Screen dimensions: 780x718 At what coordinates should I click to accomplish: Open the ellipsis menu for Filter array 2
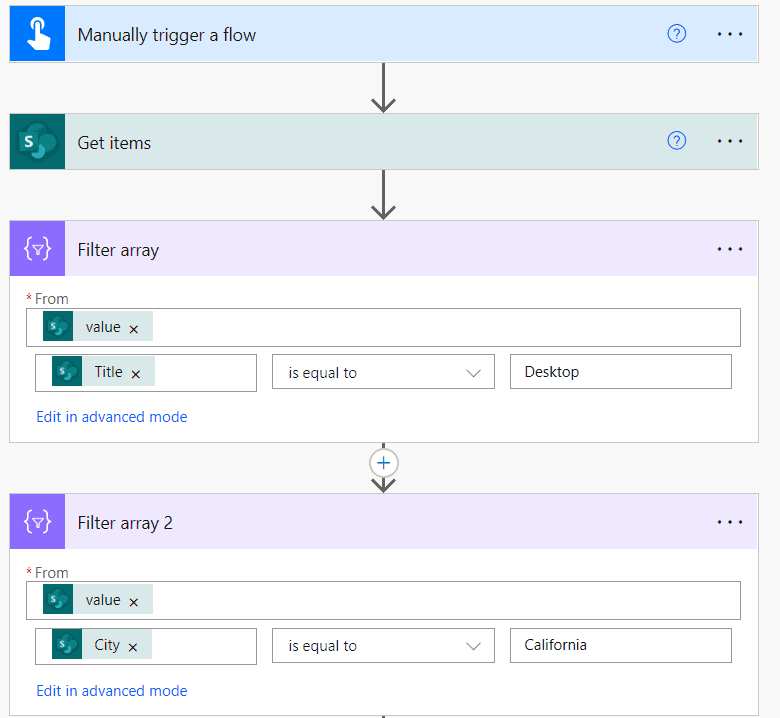pyautogui.click(x=730, y=522)
